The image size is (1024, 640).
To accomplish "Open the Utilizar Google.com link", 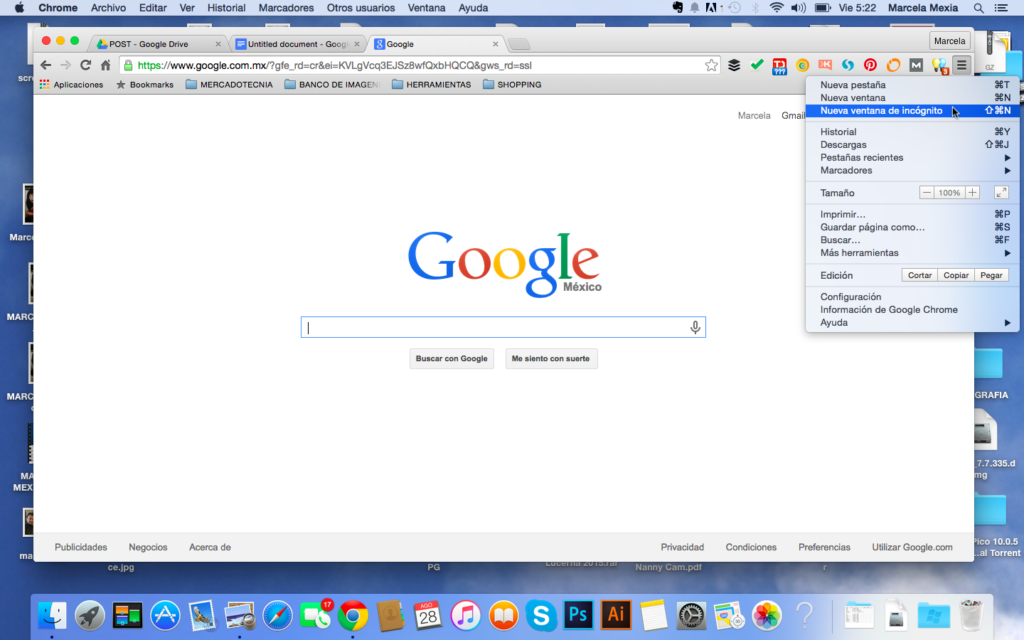I will [912, 547].
